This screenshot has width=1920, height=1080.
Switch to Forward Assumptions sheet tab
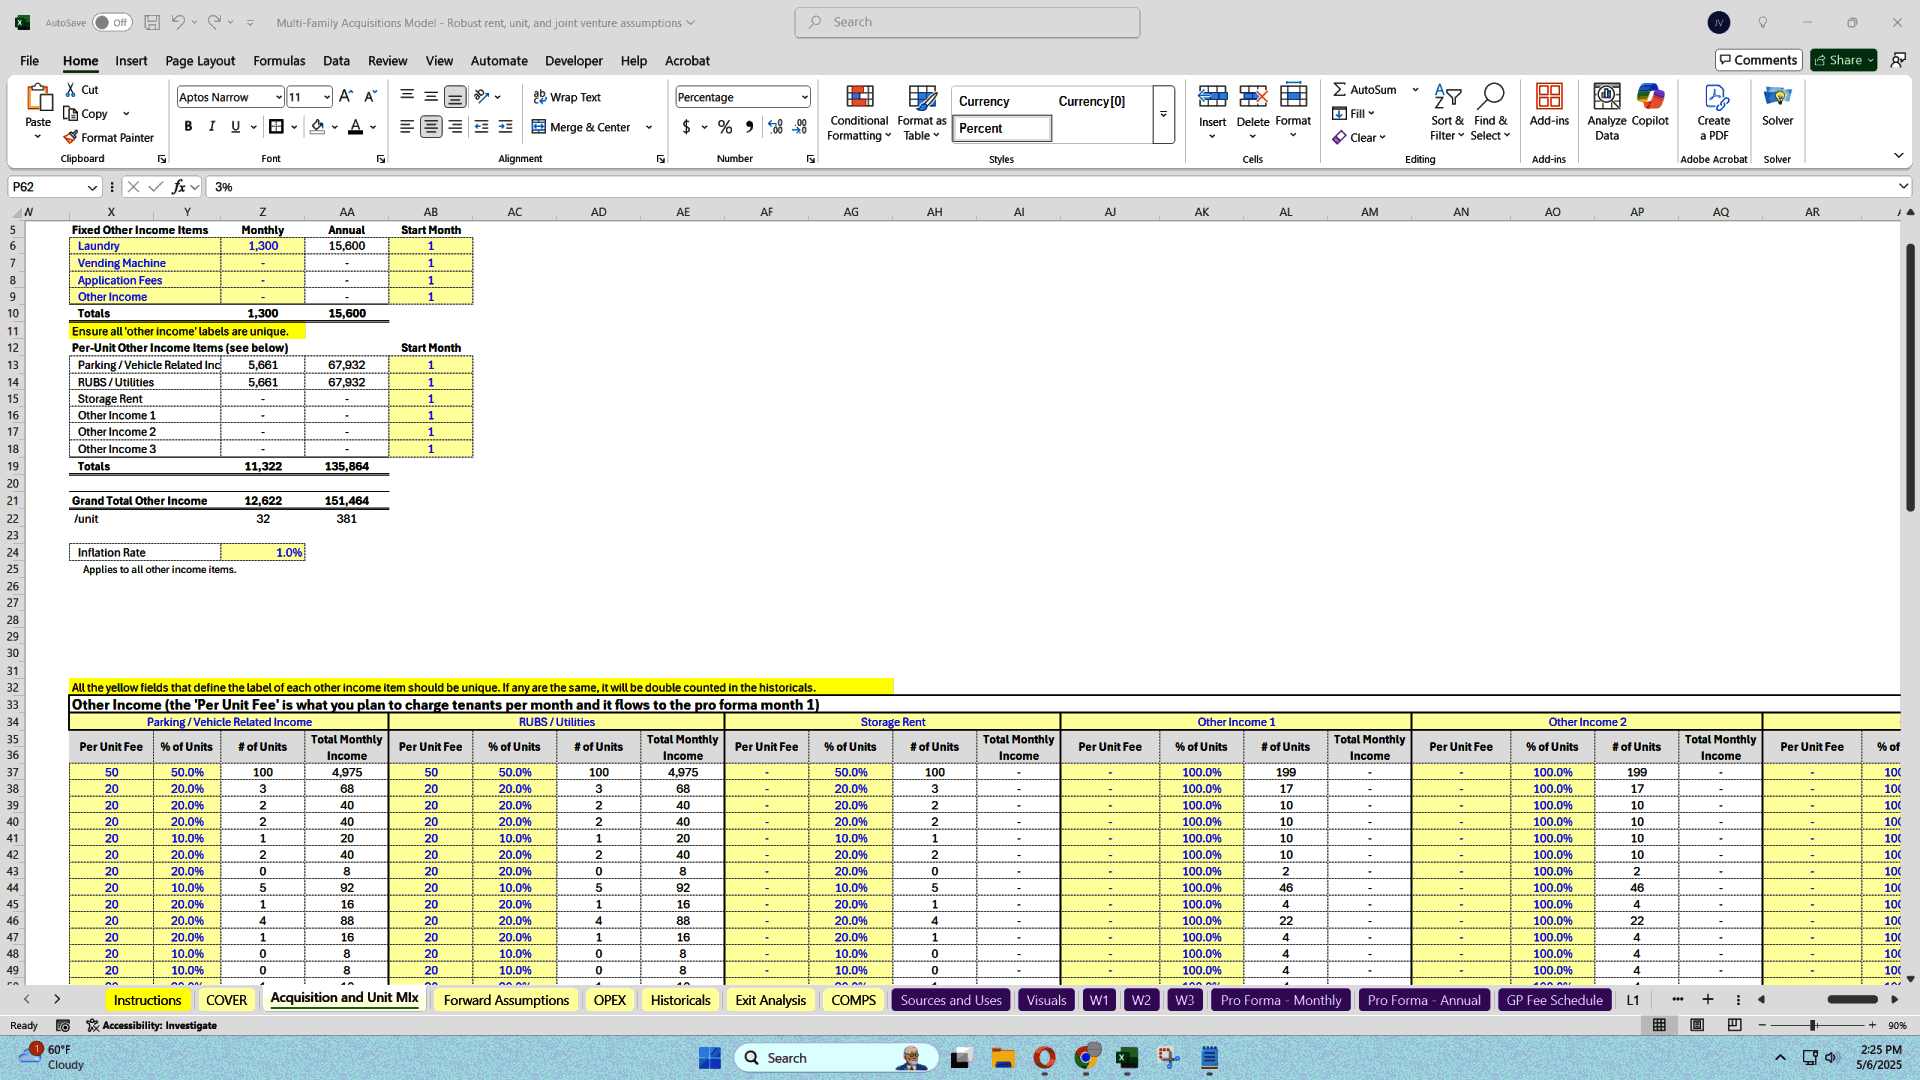pos(506,1000)
